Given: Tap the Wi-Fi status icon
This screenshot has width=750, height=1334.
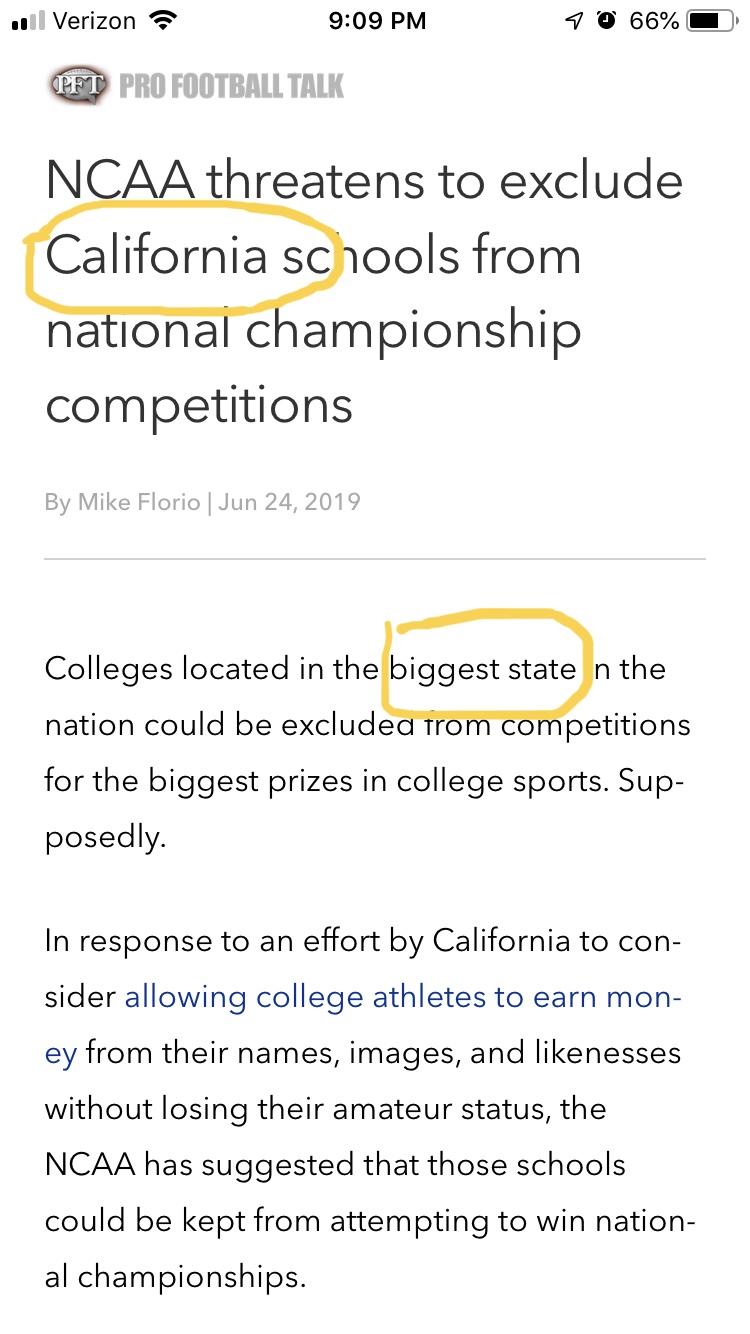Looking at the screenshot, I should (x=161, y=21).
